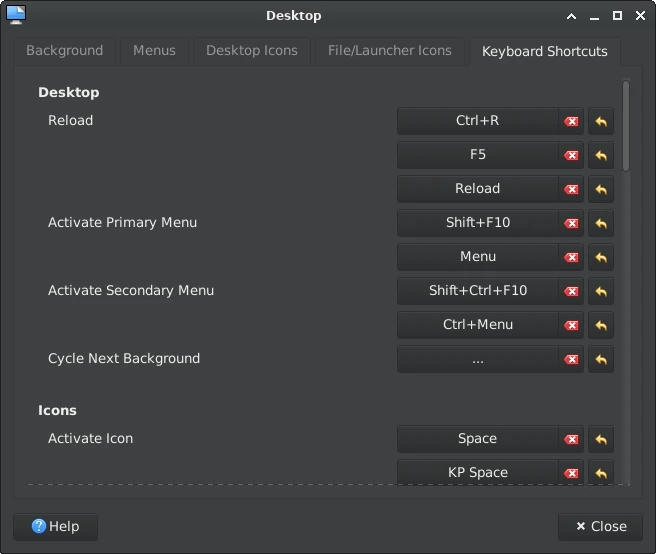Image resolution: width=656 pixels, height=554 pixels.
Task: Reset the Shift+F10 shortcut
Action: point(601,223)
